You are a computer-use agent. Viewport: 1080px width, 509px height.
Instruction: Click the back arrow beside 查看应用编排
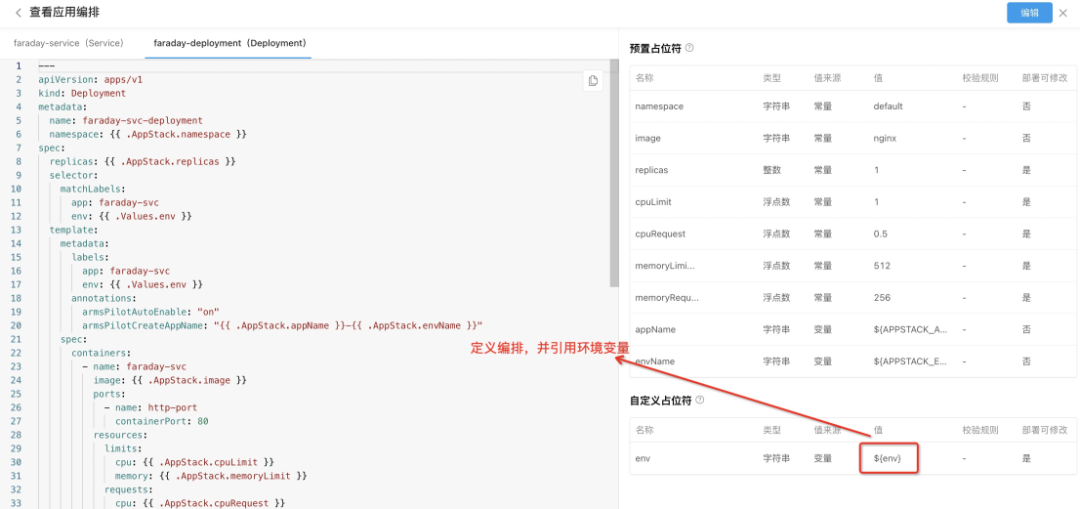(18, 13)
